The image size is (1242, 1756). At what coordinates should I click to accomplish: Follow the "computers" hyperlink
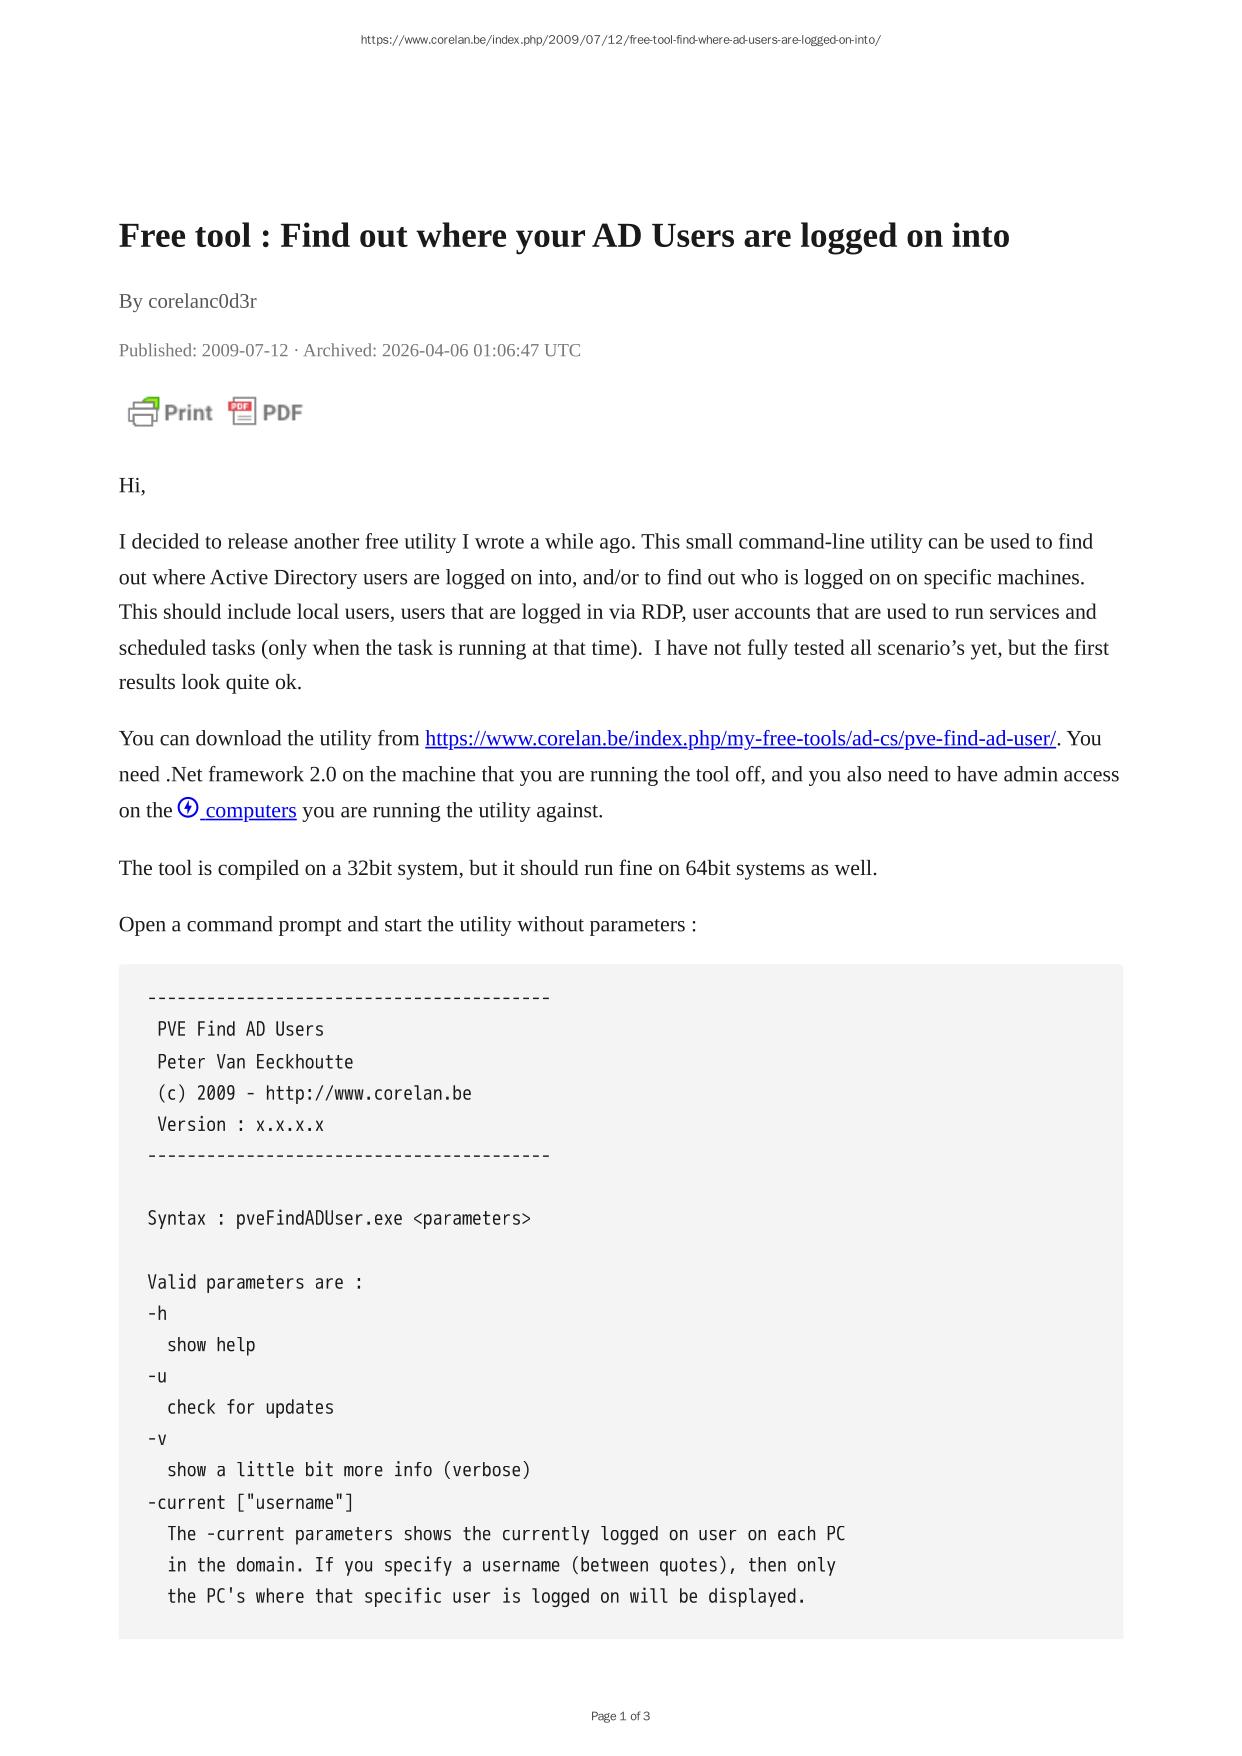point(250,811)
